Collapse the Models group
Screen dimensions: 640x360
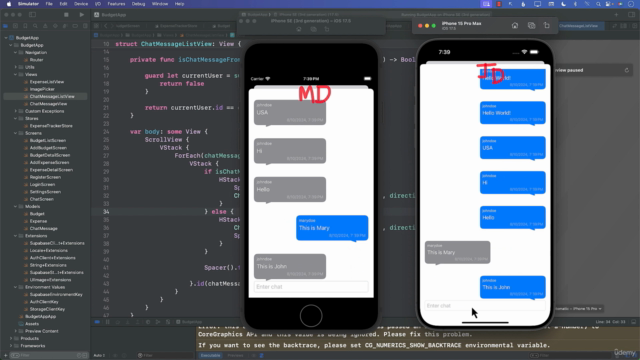coord(16,207)
